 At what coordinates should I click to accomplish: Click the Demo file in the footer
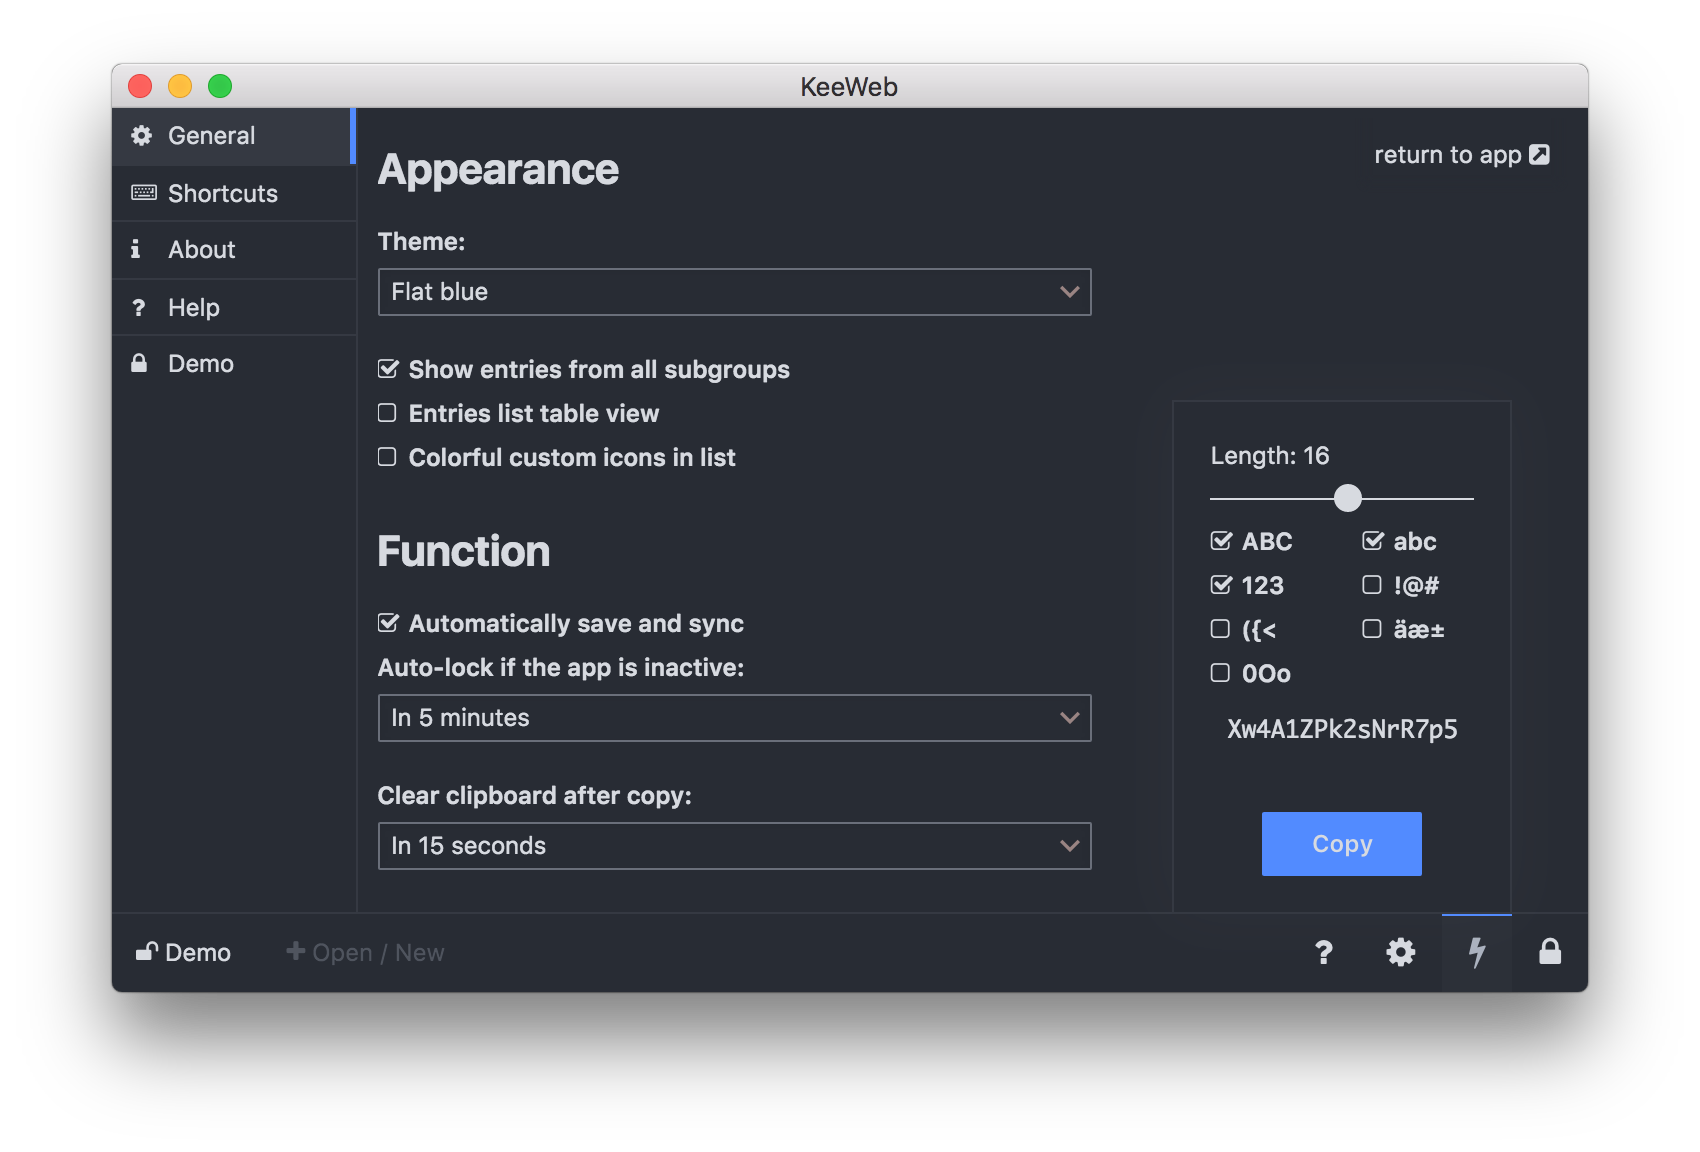(x=183, y=953)
